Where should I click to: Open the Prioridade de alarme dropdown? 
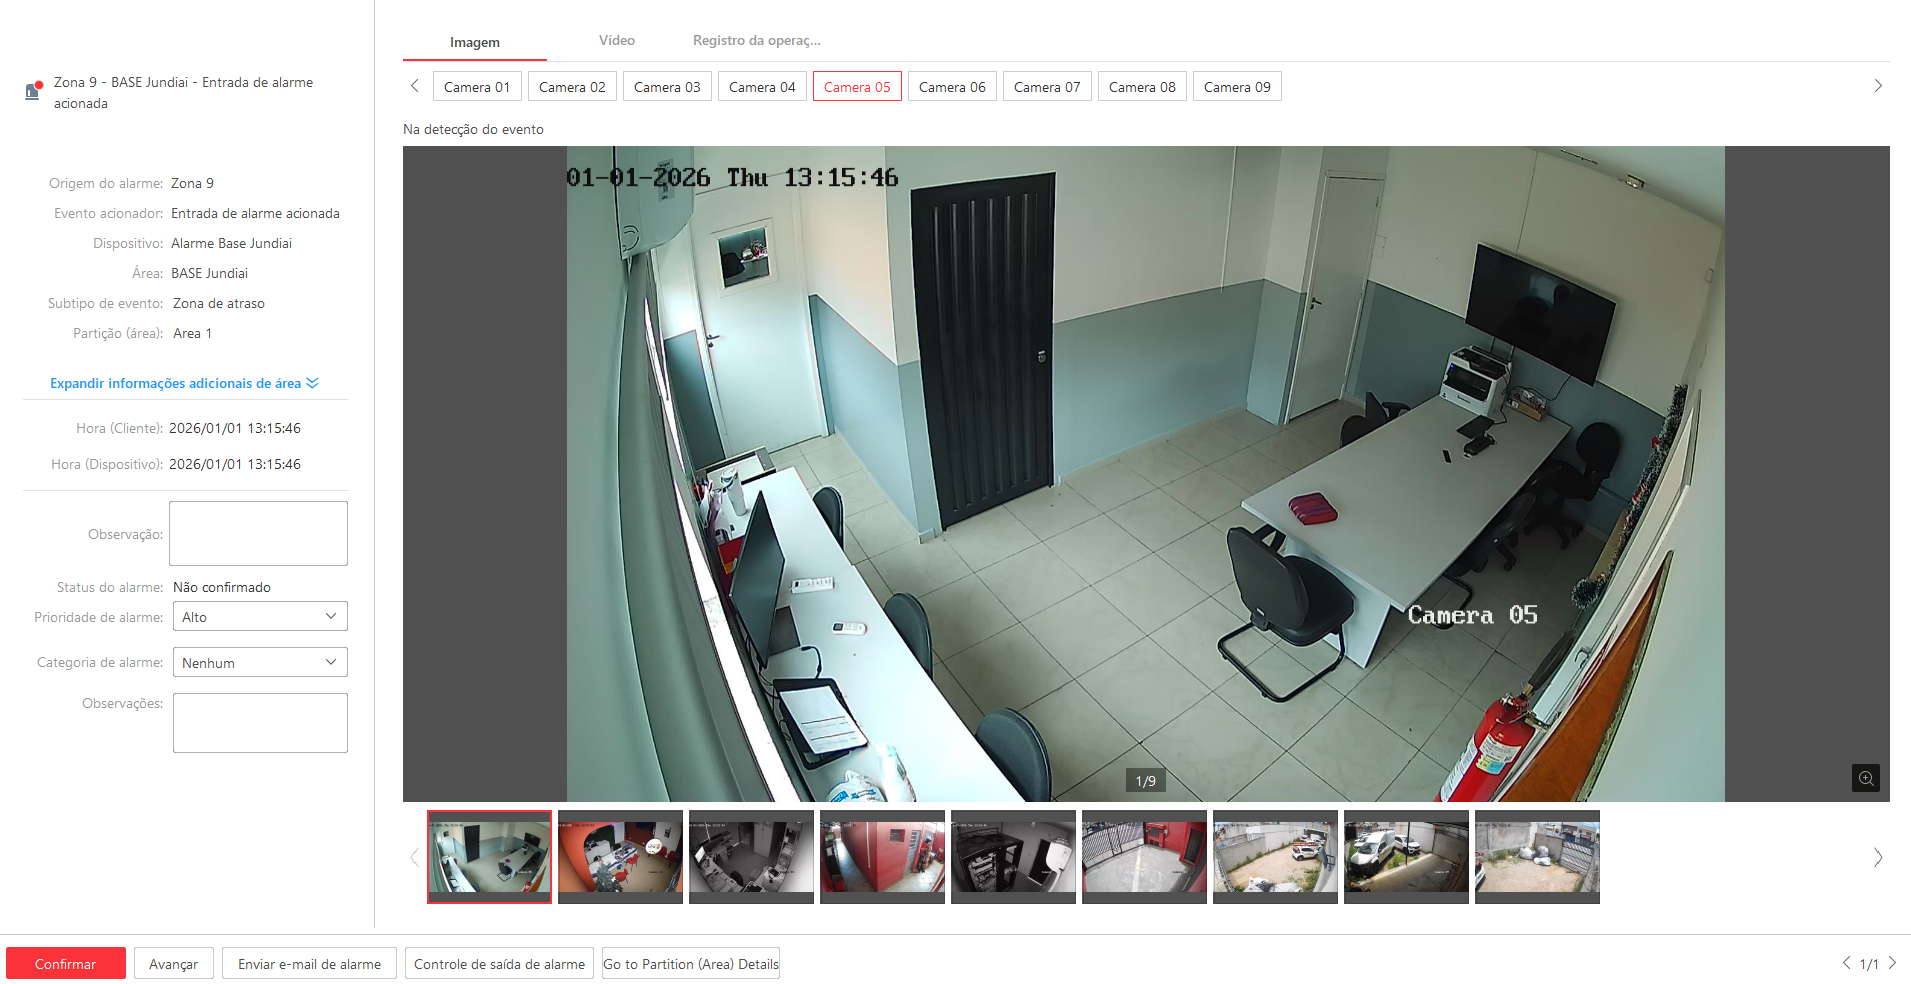(x=260, y=617)
